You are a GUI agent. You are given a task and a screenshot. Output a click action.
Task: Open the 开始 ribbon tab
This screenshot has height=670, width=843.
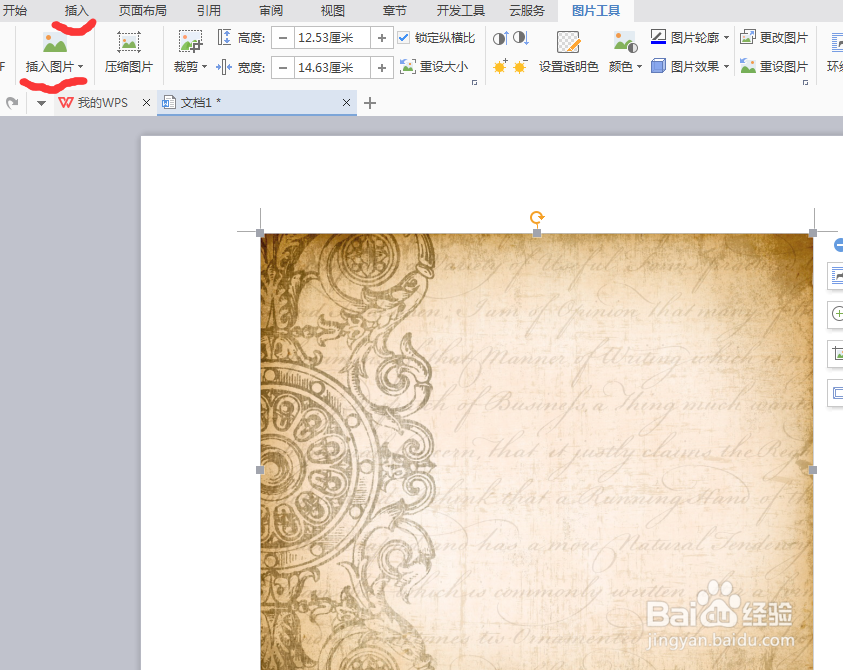15,10
